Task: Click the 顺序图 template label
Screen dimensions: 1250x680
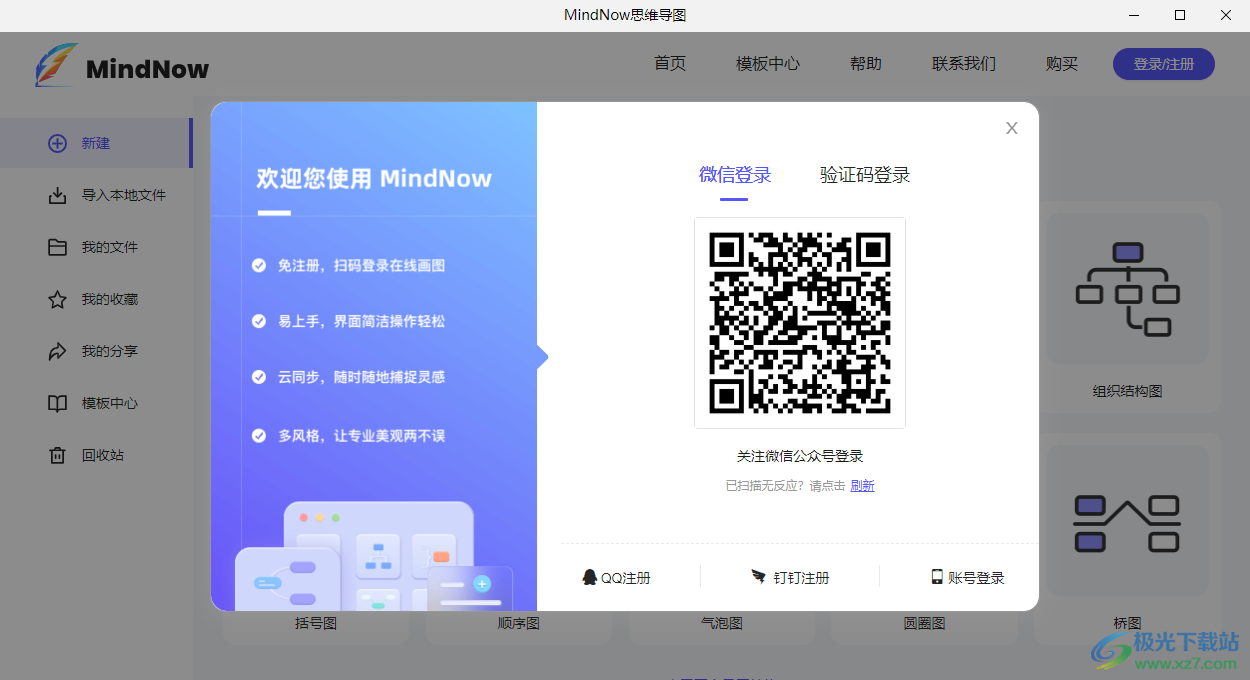Action: (519, 623)
